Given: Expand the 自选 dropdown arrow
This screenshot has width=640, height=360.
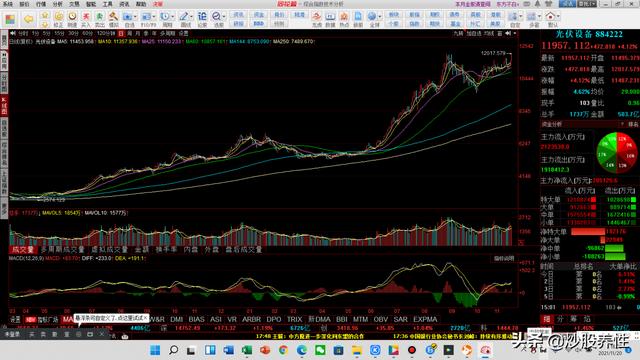Looking at the screenshot, I should (135, 17).
